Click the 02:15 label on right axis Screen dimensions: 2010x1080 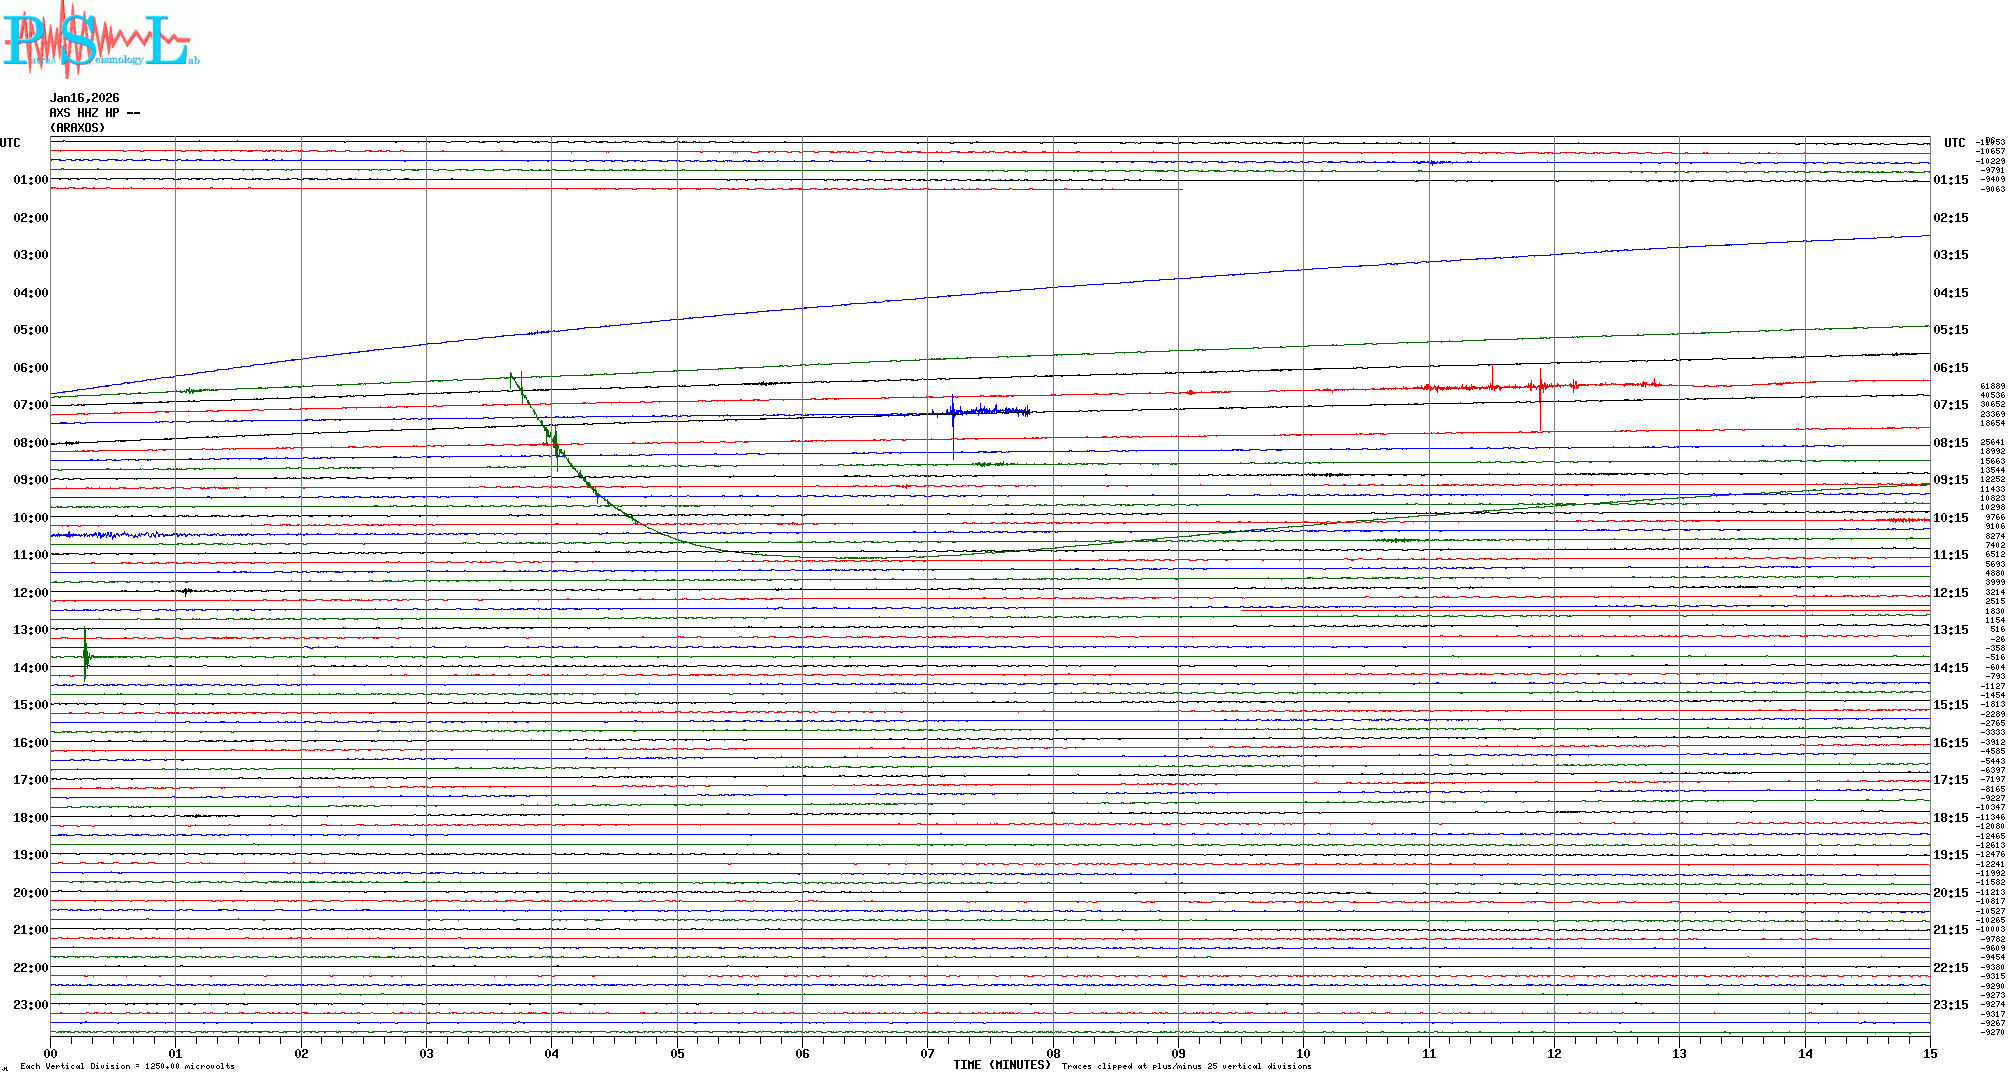point(1950,218)
